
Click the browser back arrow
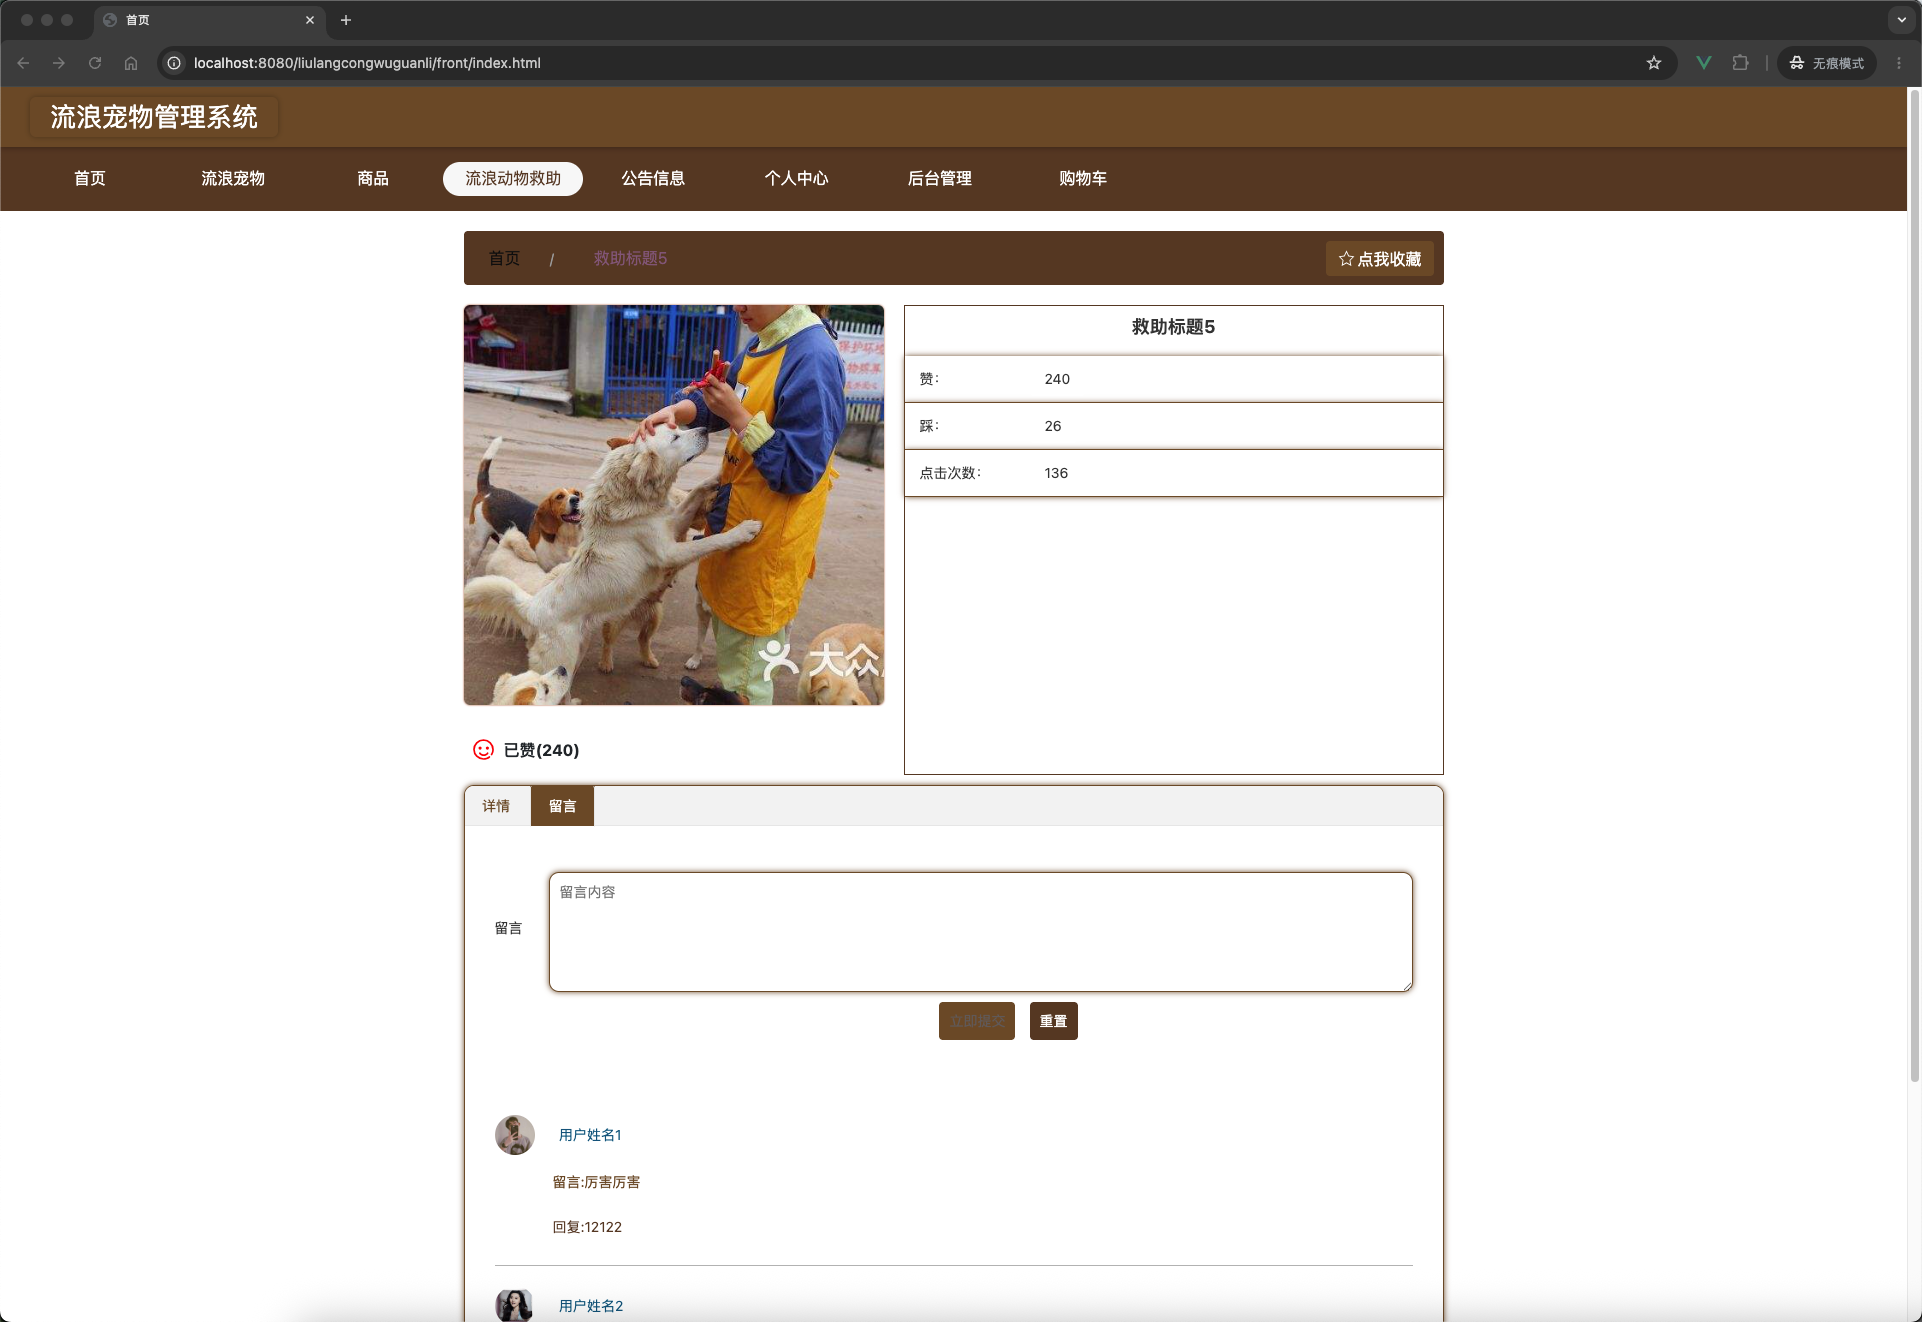click(23, 63)
